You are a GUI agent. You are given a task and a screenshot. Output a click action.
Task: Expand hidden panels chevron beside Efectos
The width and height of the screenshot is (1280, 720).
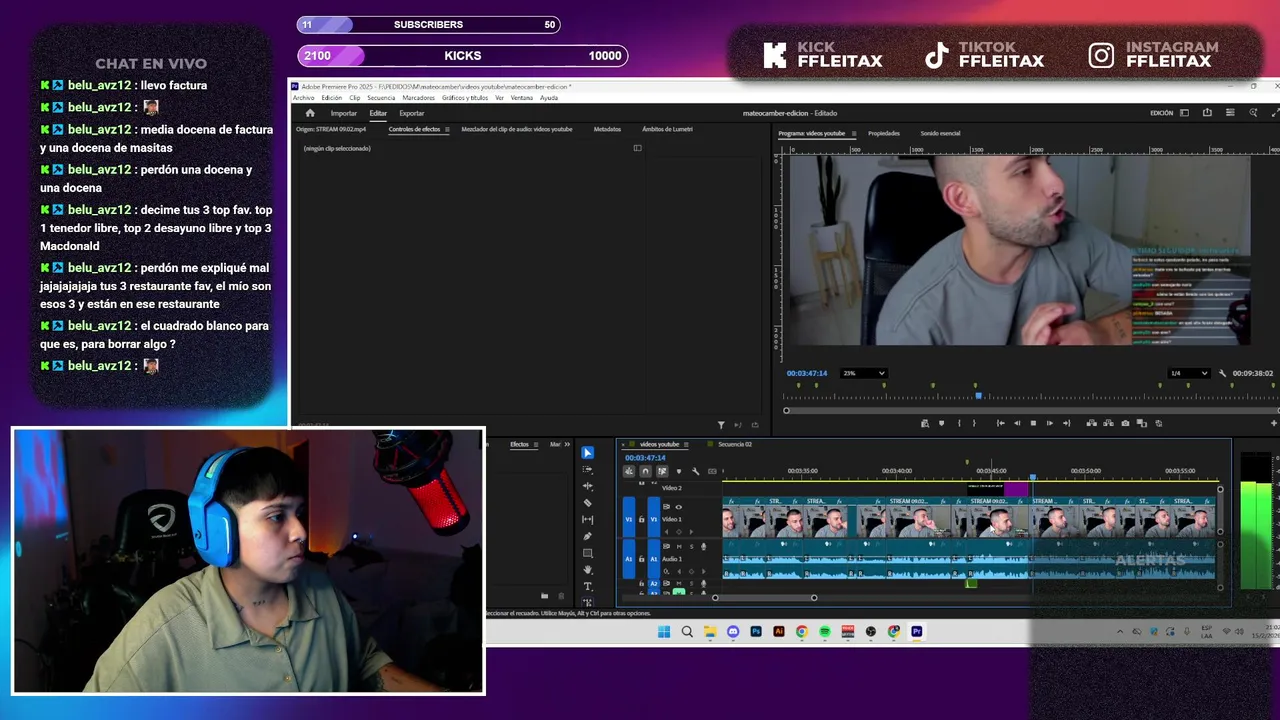click(567, 444)
